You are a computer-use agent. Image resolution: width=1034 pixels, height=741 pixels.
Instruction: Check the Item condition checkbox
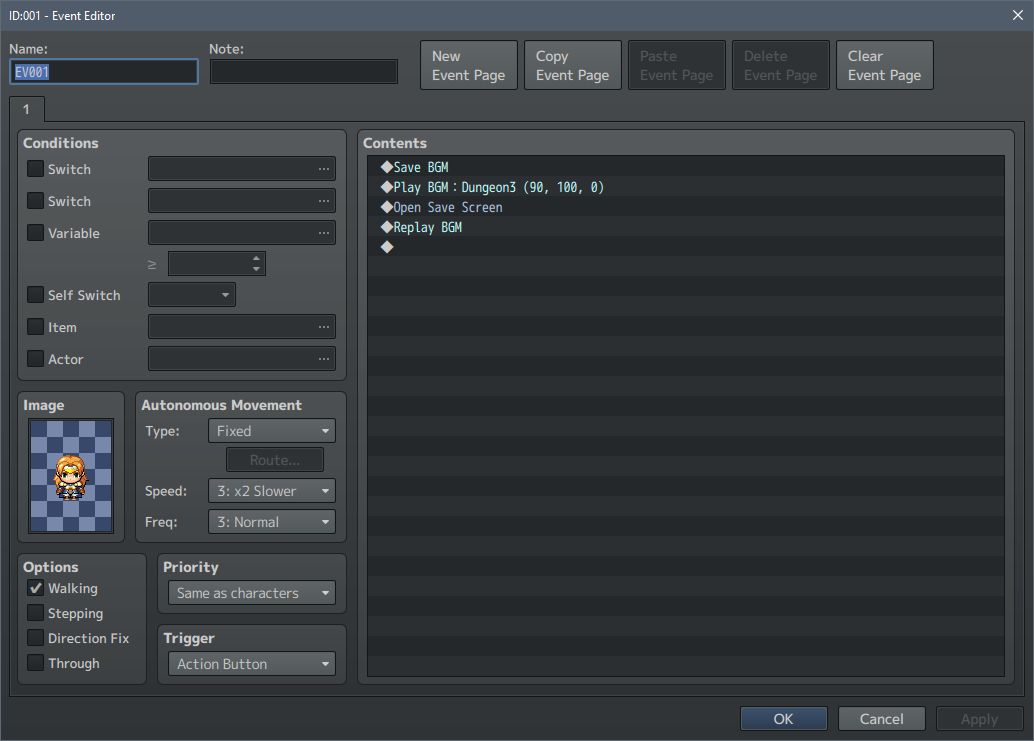pyautogui.click(x=36, y=327)
